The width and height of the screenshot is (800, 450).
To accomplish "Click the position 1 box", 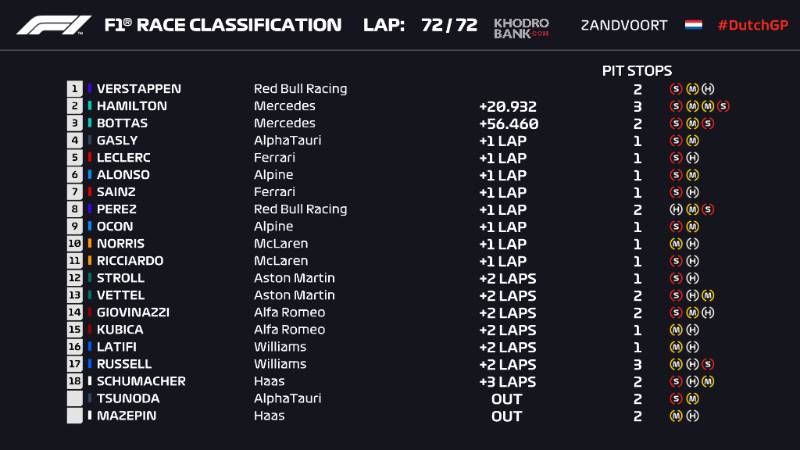I will pyautogui.click(x=74, y=89).
